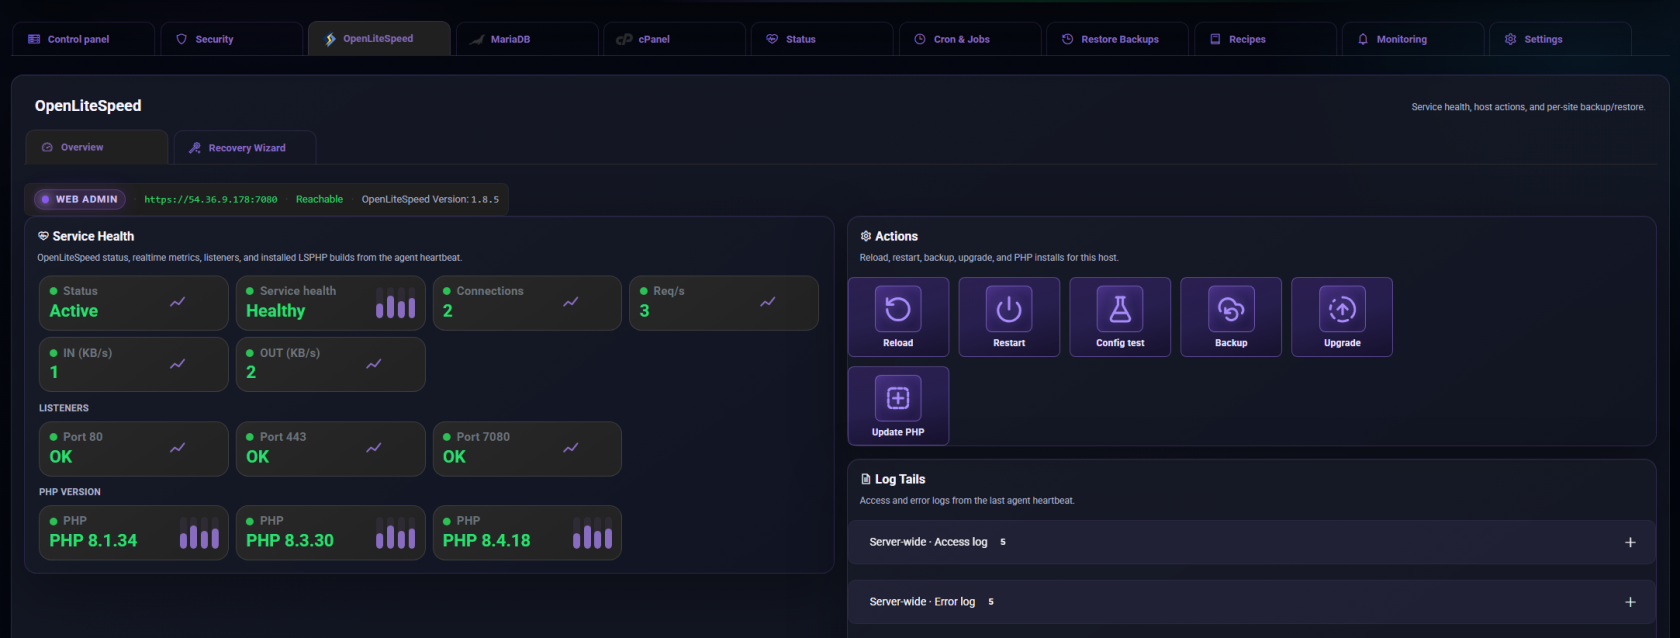Open the Status tab
This screenshot has height=638, width=1680.
[822, 39]
